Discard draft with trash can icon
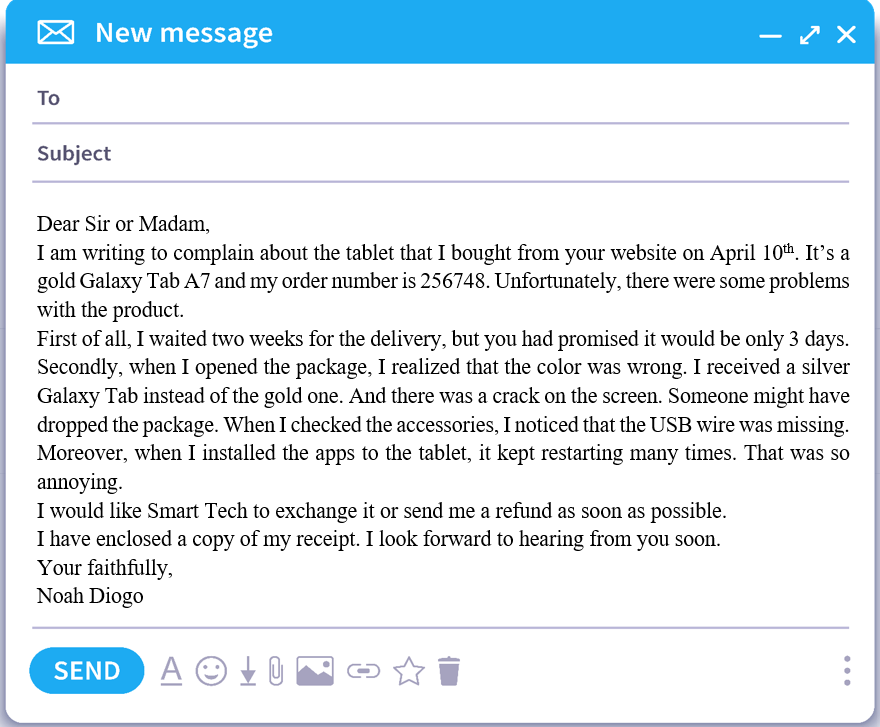Screen dimensions: 880x727 pos(450,670)
